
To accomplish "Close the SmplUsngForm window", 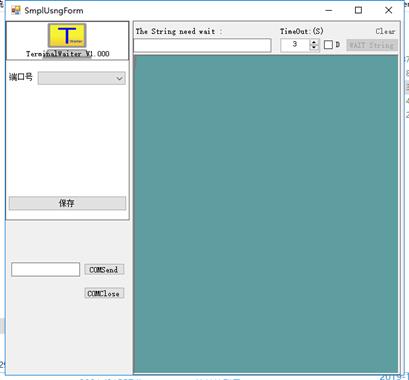I will point(388,10).
